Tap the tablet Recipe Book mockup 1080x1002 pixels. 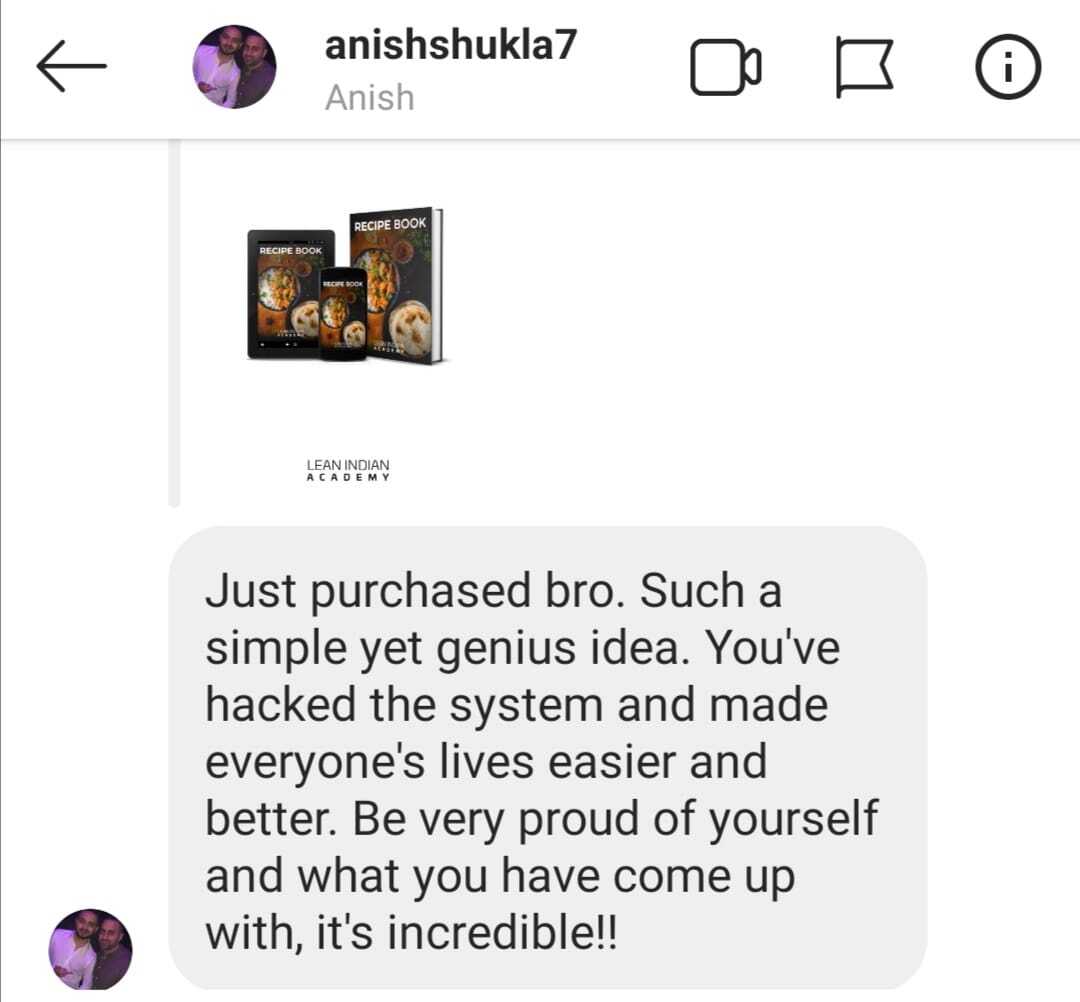[289, 295]
